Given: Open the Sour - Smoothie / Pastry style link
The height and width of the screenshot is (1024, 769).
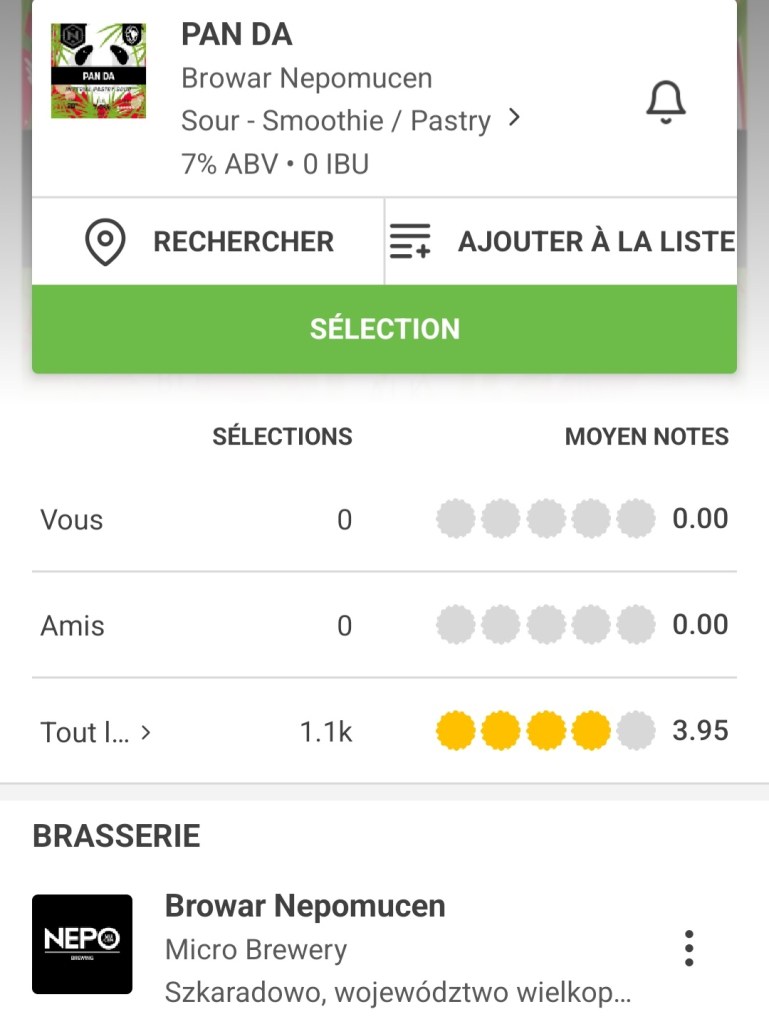Looking at the screenshot, I should (336, 121).
